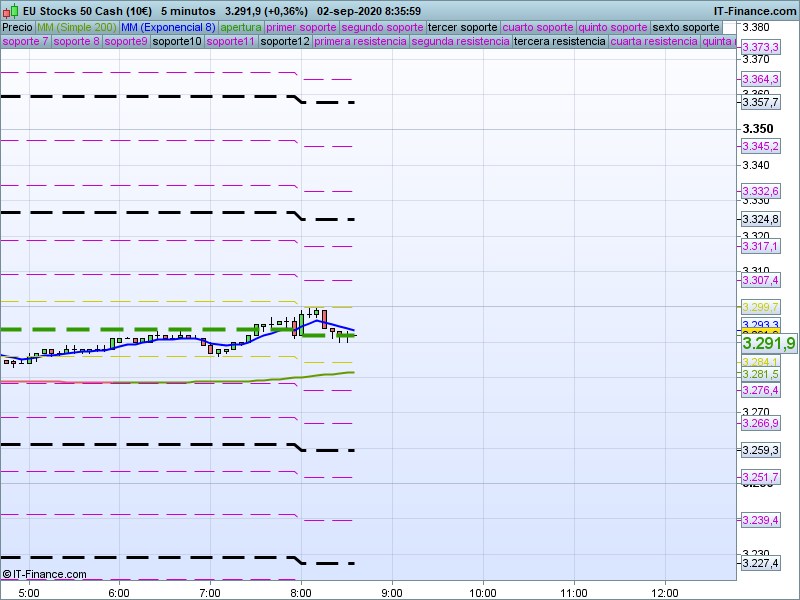Image resolution: width=800 pixels, height=600 pixels.
Task: Click the sexto soporte label
Action: [x=686, y=28]
